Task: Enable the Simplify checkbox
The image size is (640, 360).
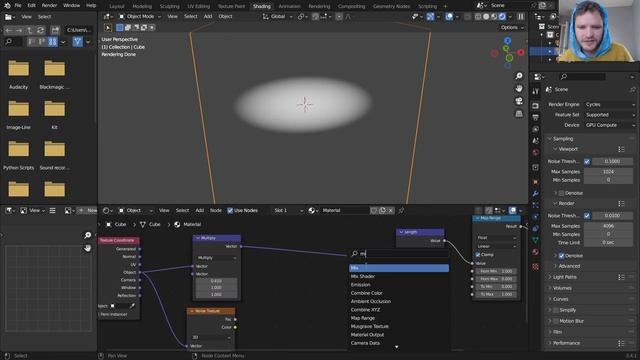Action: tap(556, 310)
